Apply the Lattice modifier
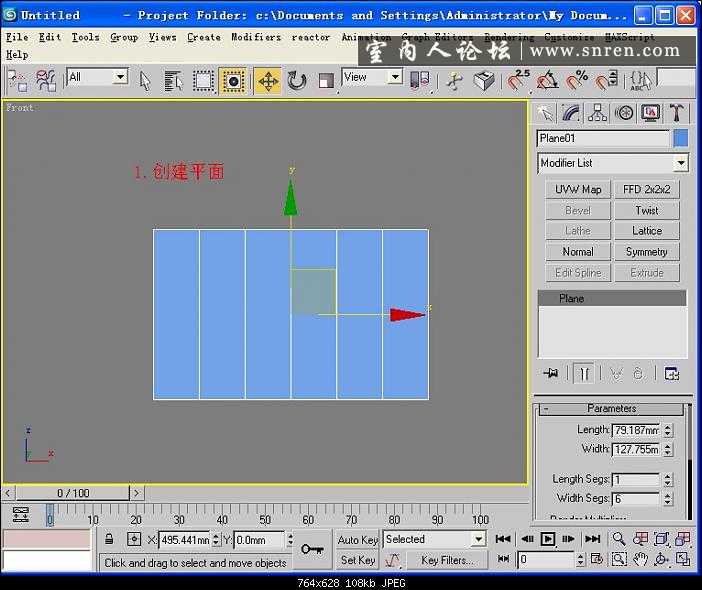The width and height of the screenshot is (702, 590). click(x=646, y=231)
